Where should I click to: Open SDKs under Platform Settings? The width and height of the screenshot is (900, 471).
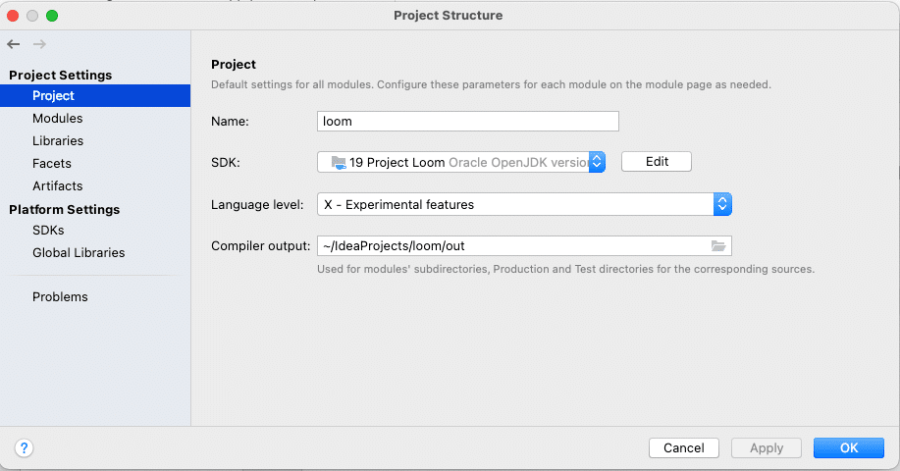48,230
